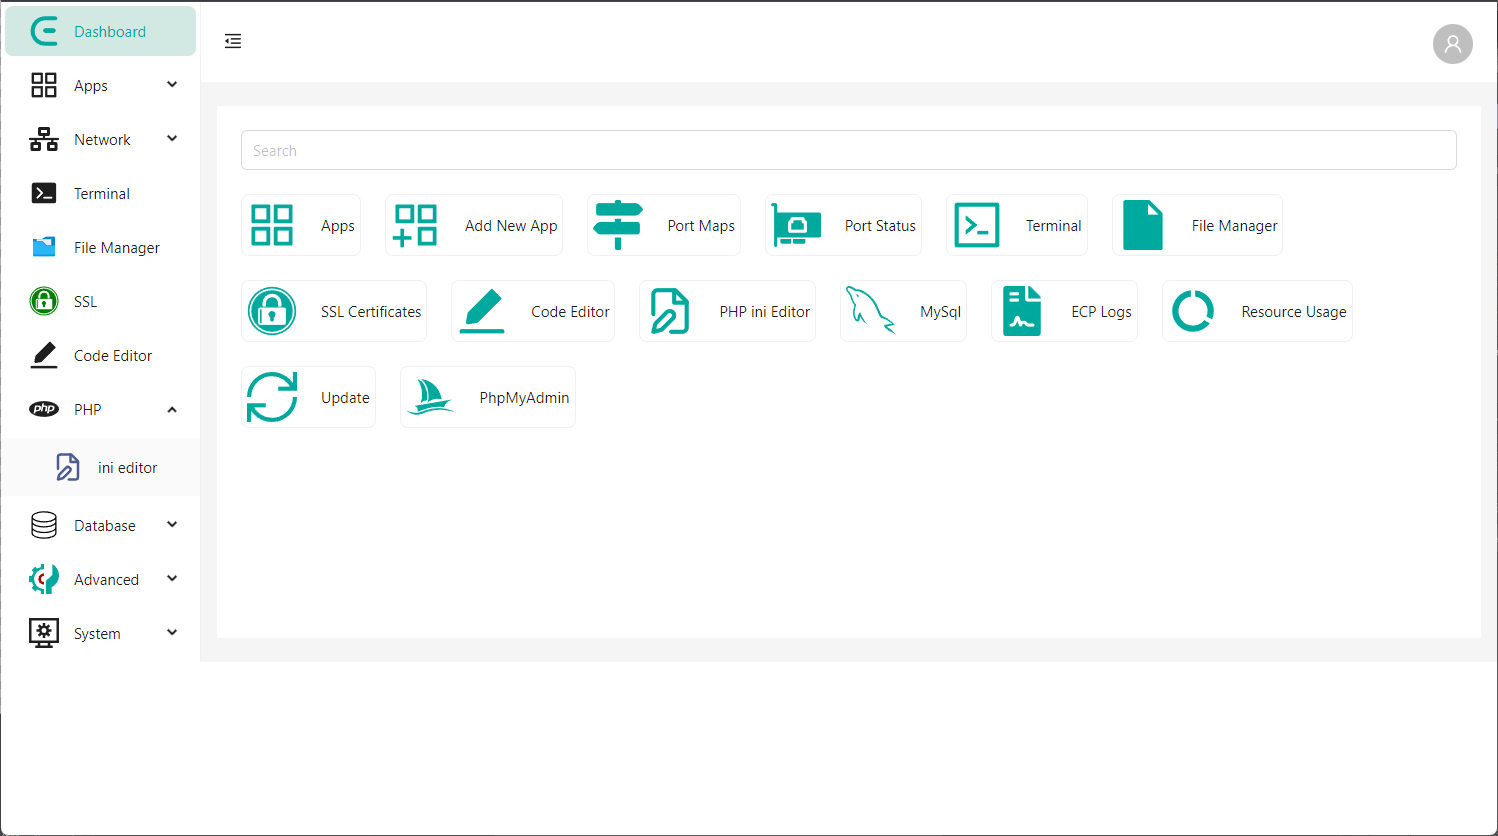Collapse the sidebar with the indent toggle
1498x836 pixels.
(233, 41)
